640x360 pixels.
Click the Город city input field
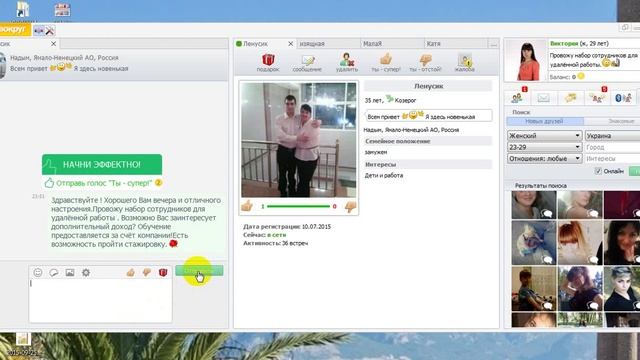[x=612, y=147]
